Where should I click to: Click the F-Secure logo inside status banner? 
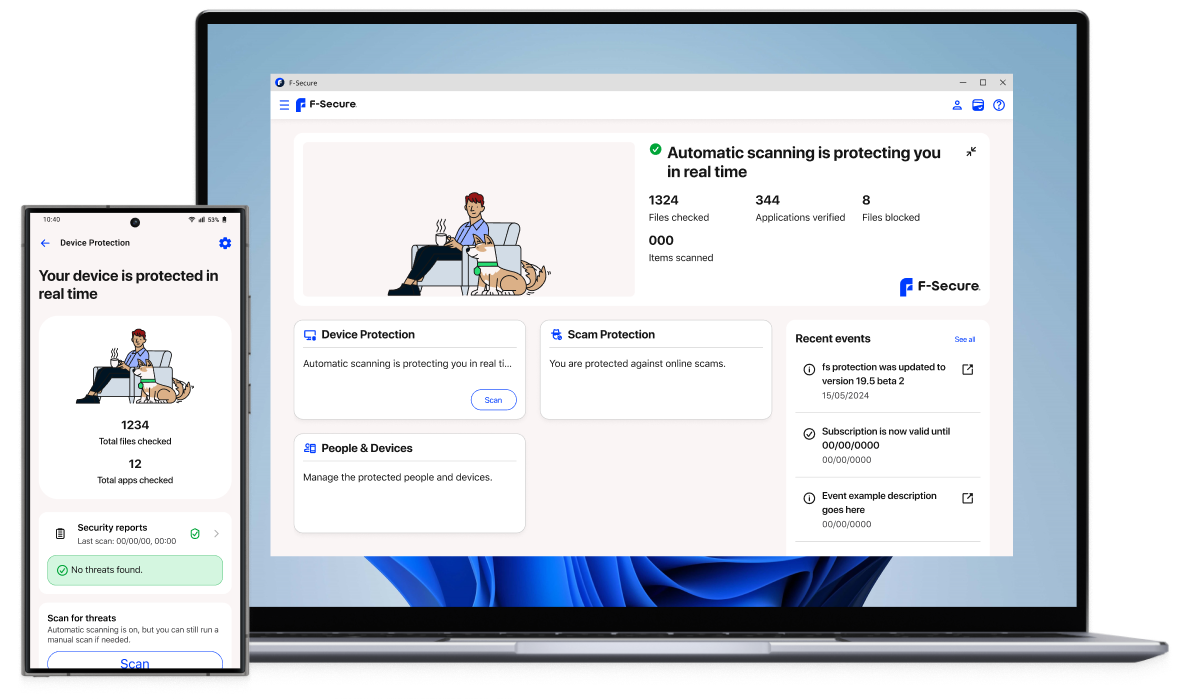point(940,287)
